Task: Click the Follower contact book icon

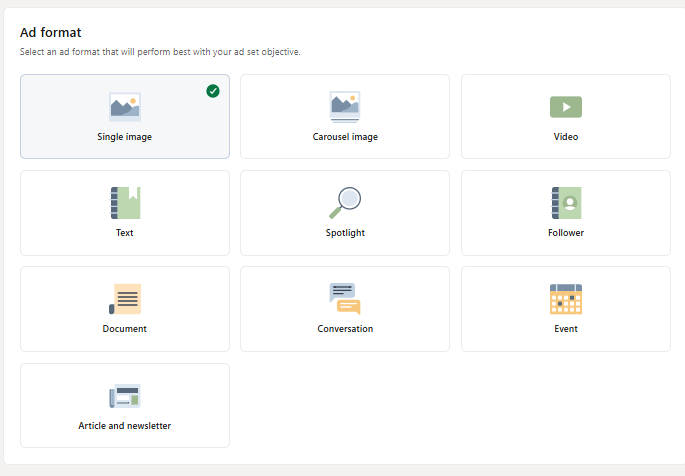Action: point(566,203)
